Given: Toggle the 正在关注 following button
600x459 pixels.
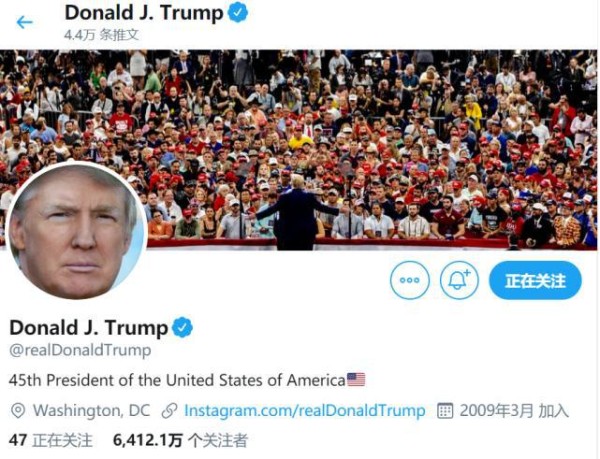Looking at the screenshot, I should 535,280.
